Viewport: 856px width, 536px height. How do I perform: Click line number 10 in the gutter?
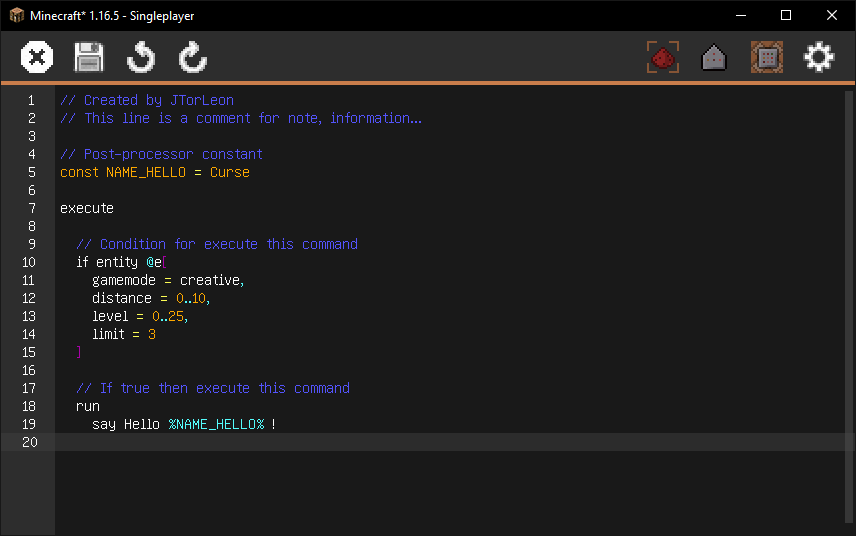(28, 262)
